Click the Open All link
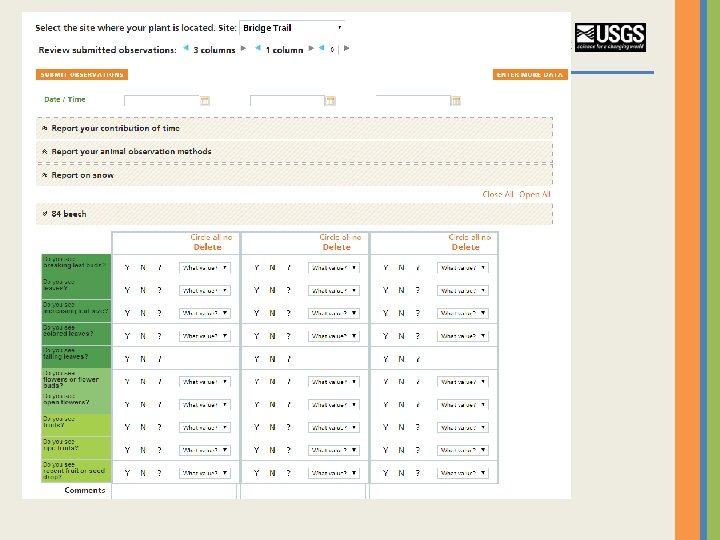 click(534, 194)
